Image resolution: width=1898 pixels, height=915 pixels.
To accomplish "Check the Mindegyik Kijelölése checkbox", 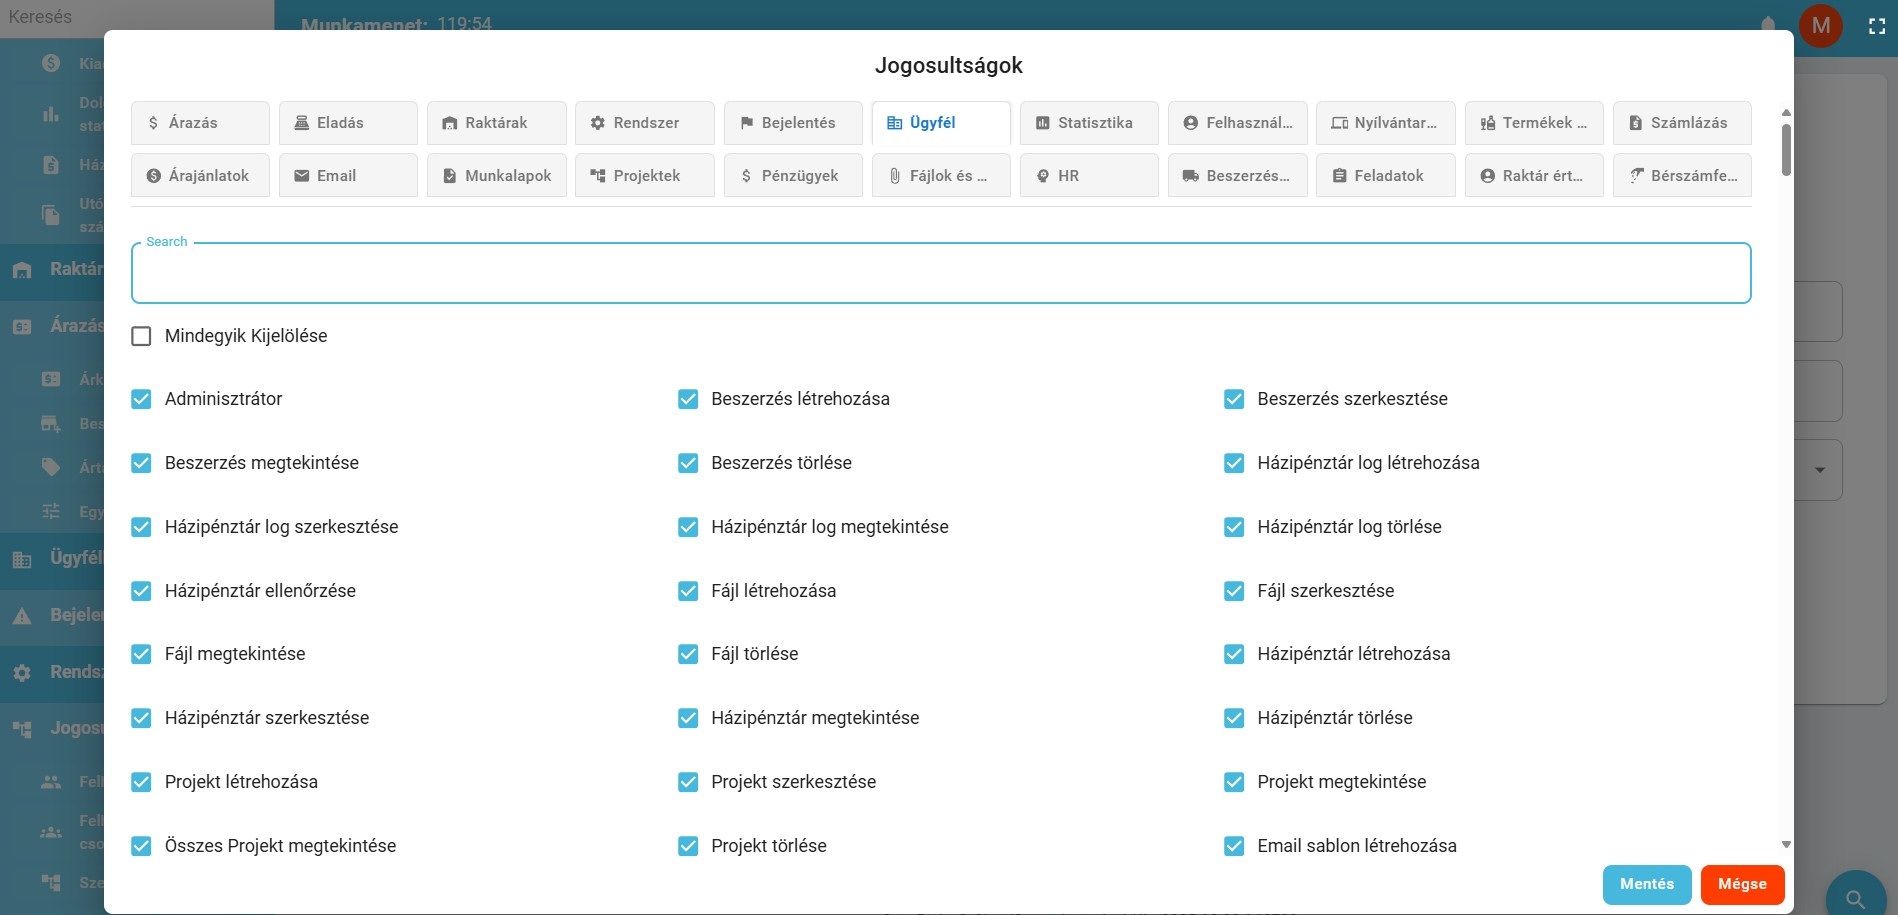I will pos(141,336).
